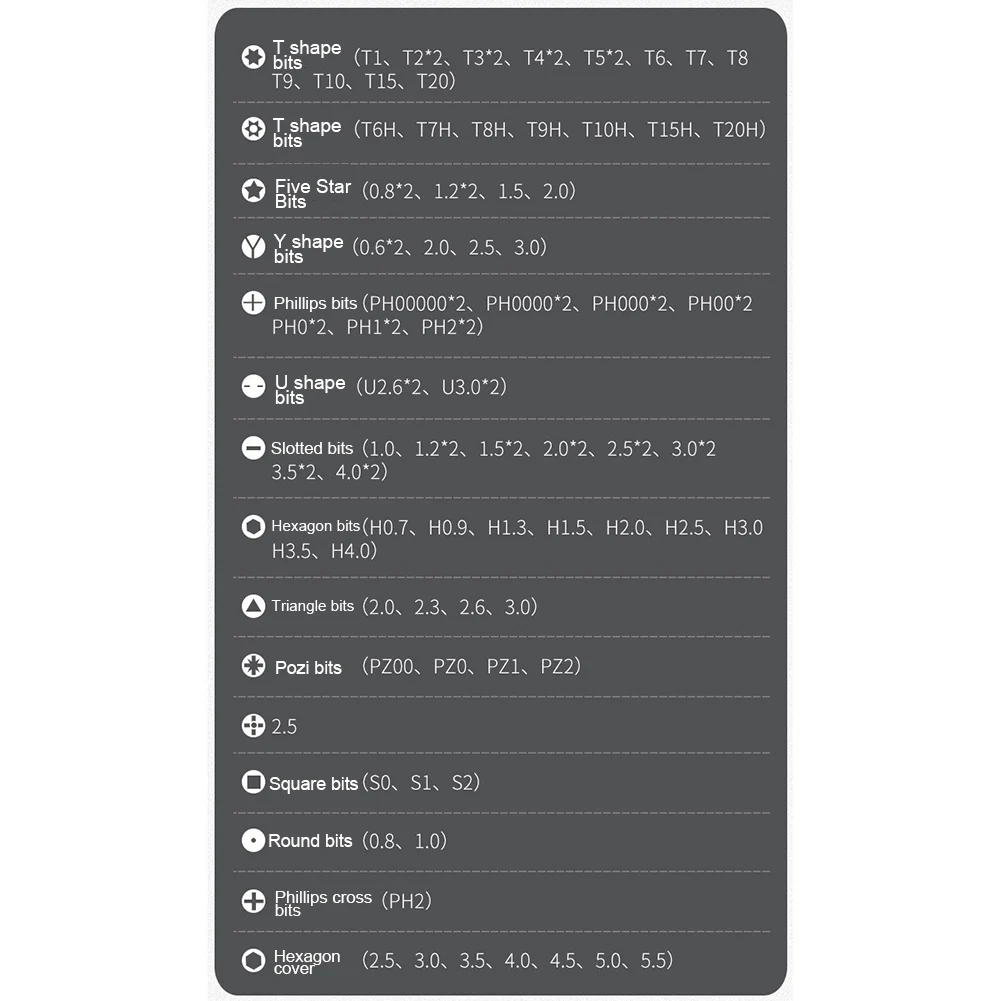The width and height of the screenshot is (1001, 1001).
Task: Click the Hexagon cover icon
Action: (253, 960)
